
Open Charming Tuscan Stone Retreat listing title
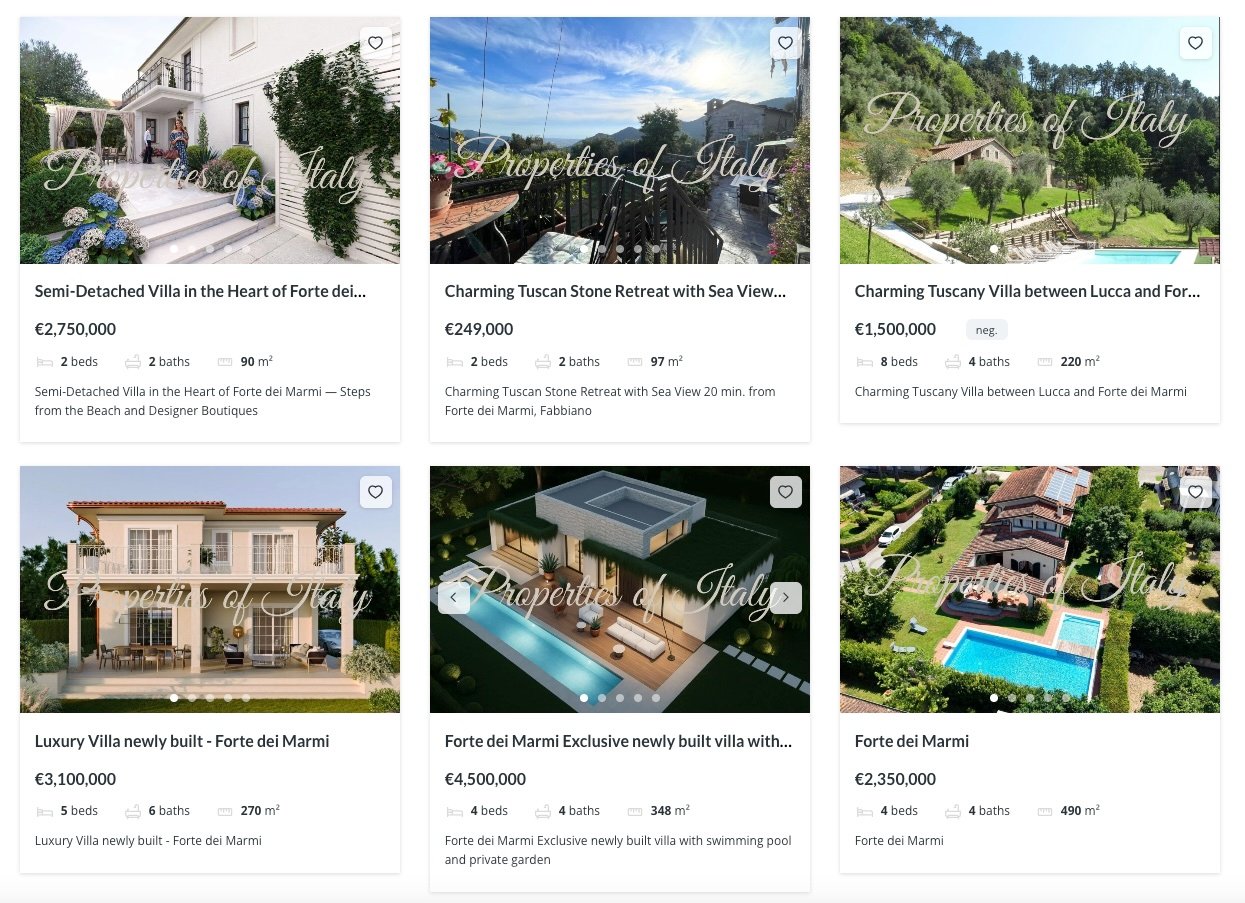coord(615,292)
